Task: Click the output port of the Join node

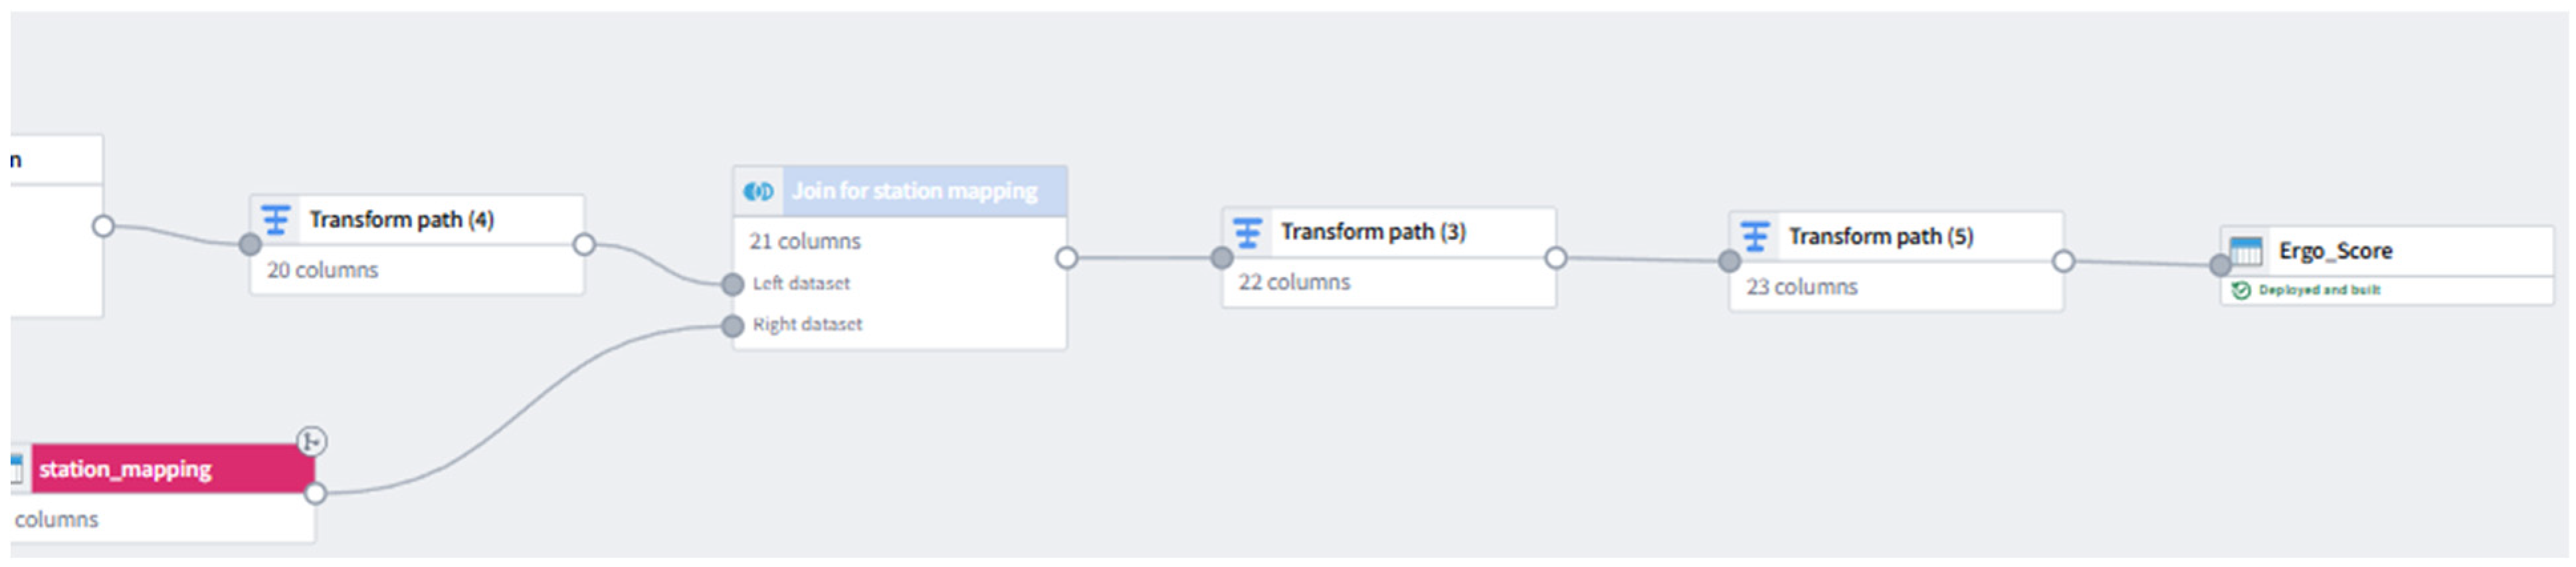Action: click(x=1067, y=258)
